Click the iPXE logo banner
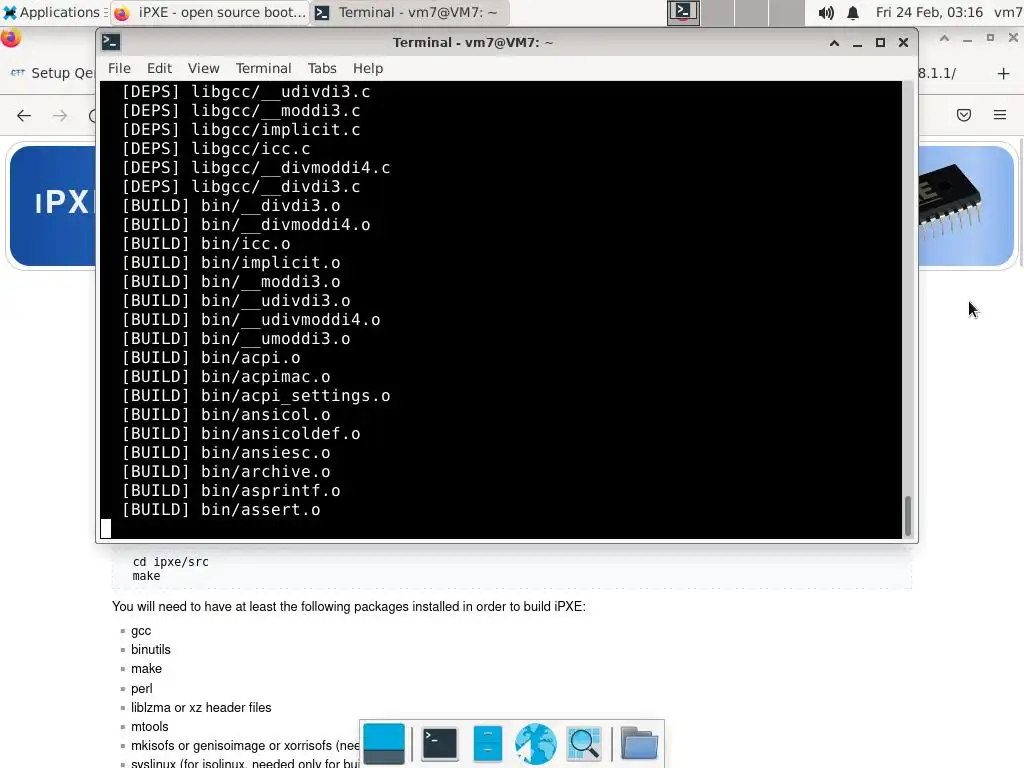The height and width of the screenshot is (768, 1024). (x=54, y=204)
